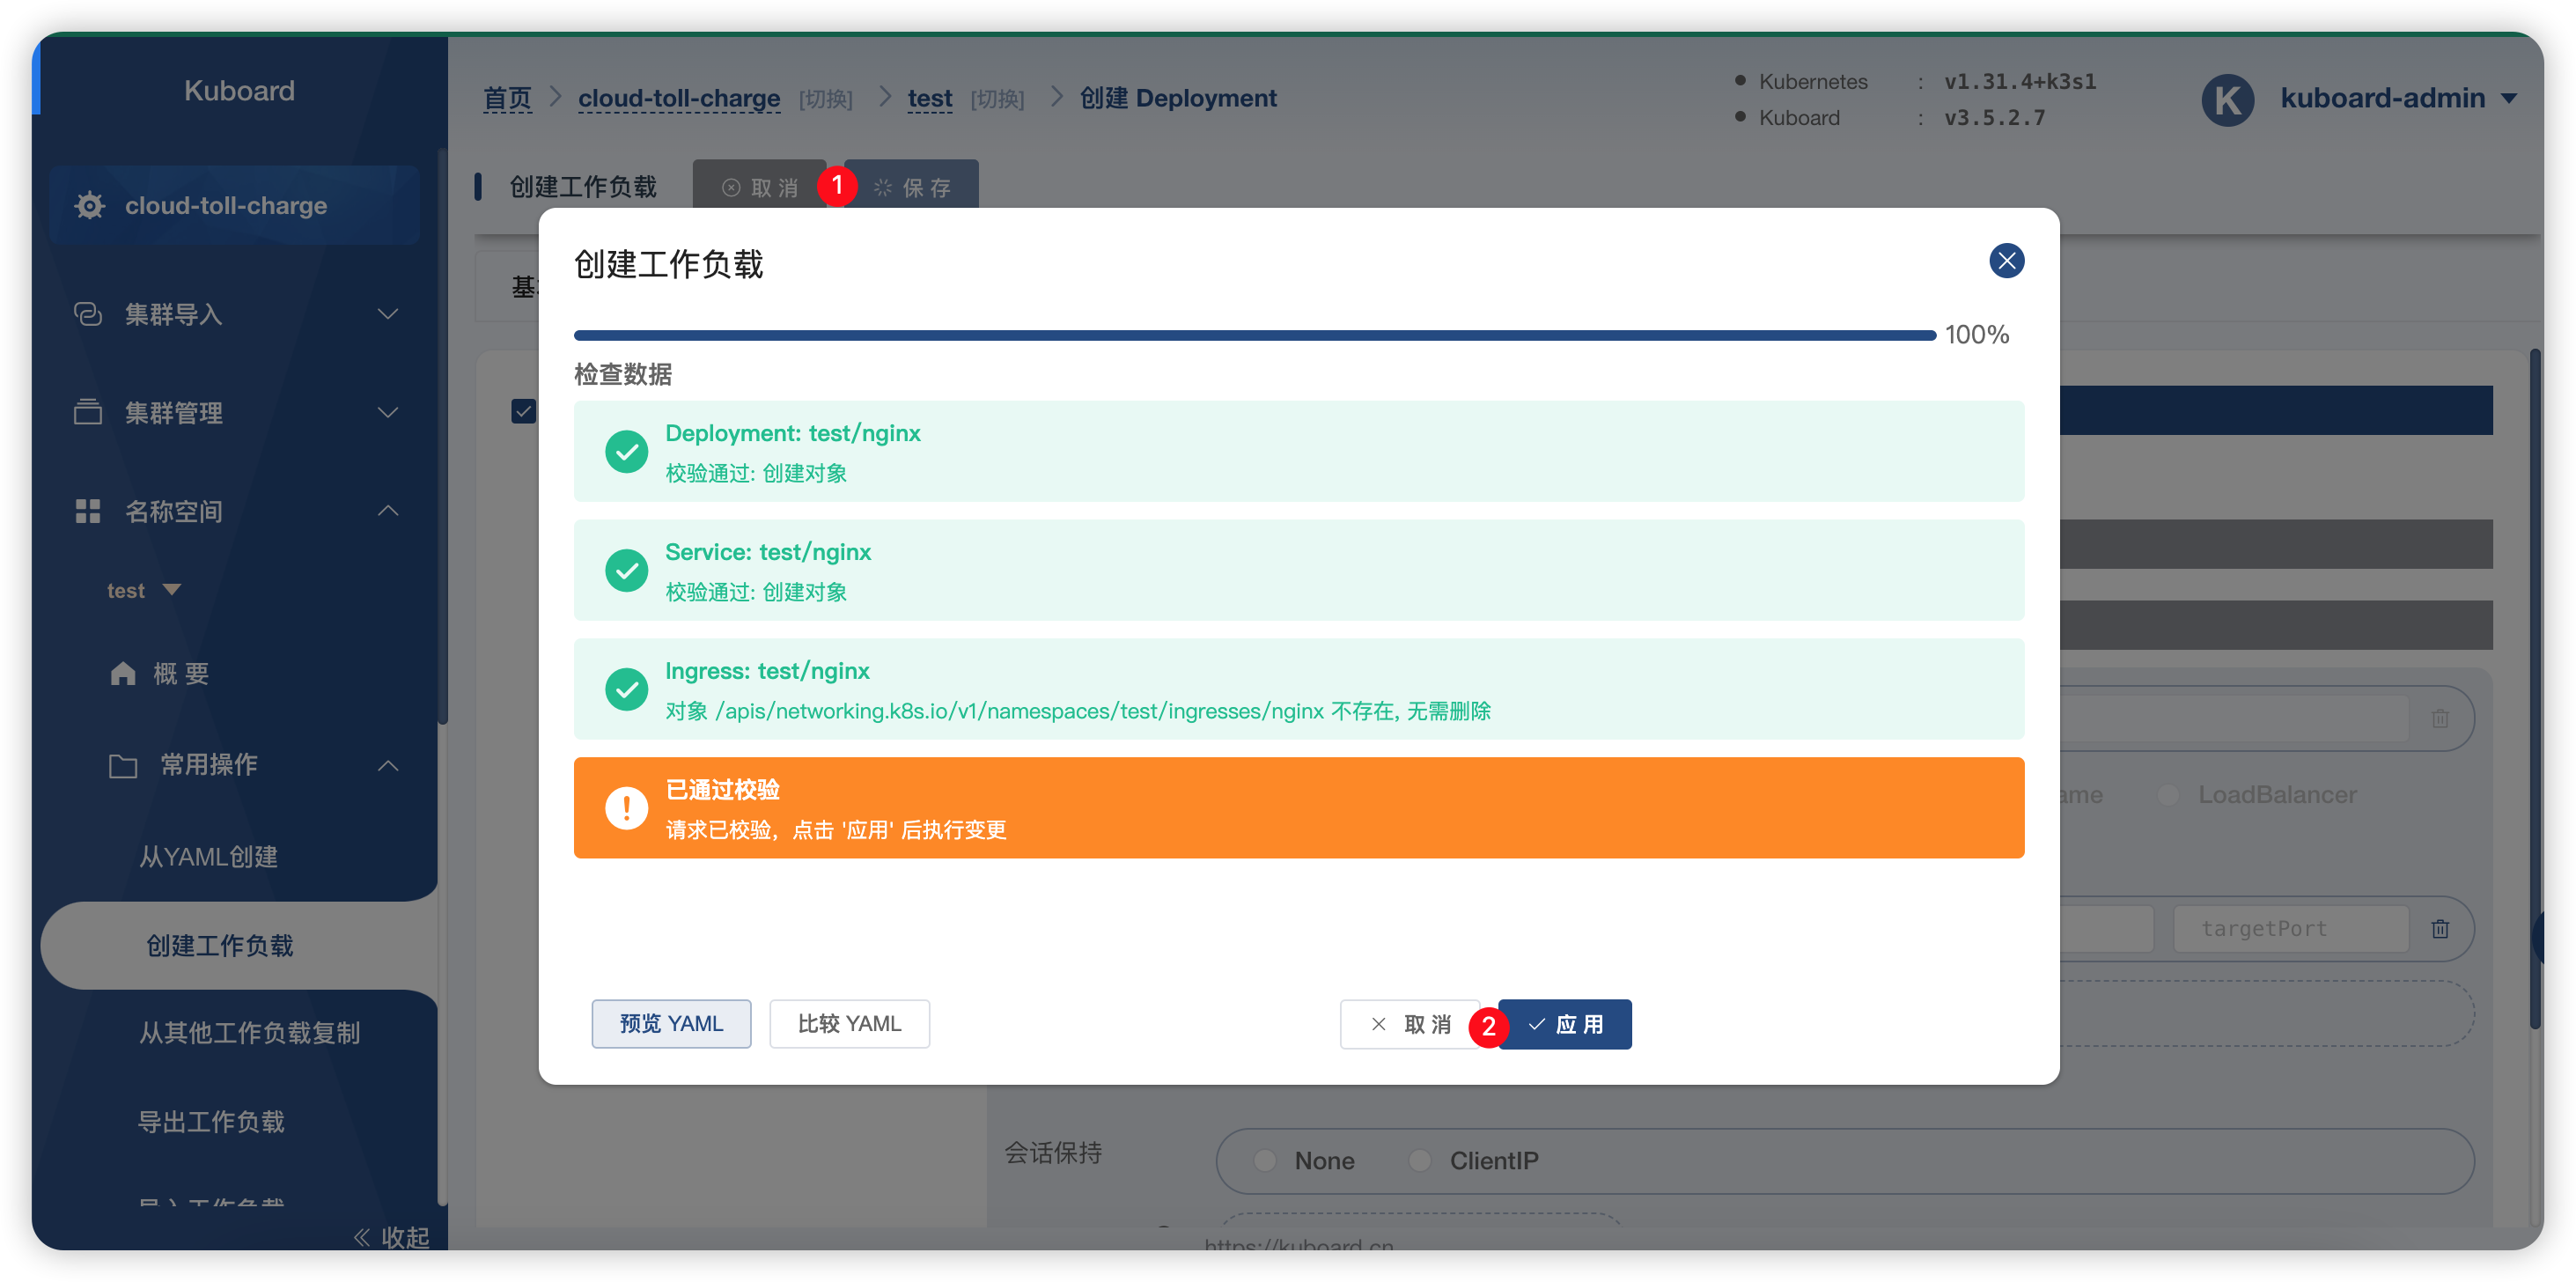
Task: Click 取消 in the dialog footer
Action: (1410, 1024)
